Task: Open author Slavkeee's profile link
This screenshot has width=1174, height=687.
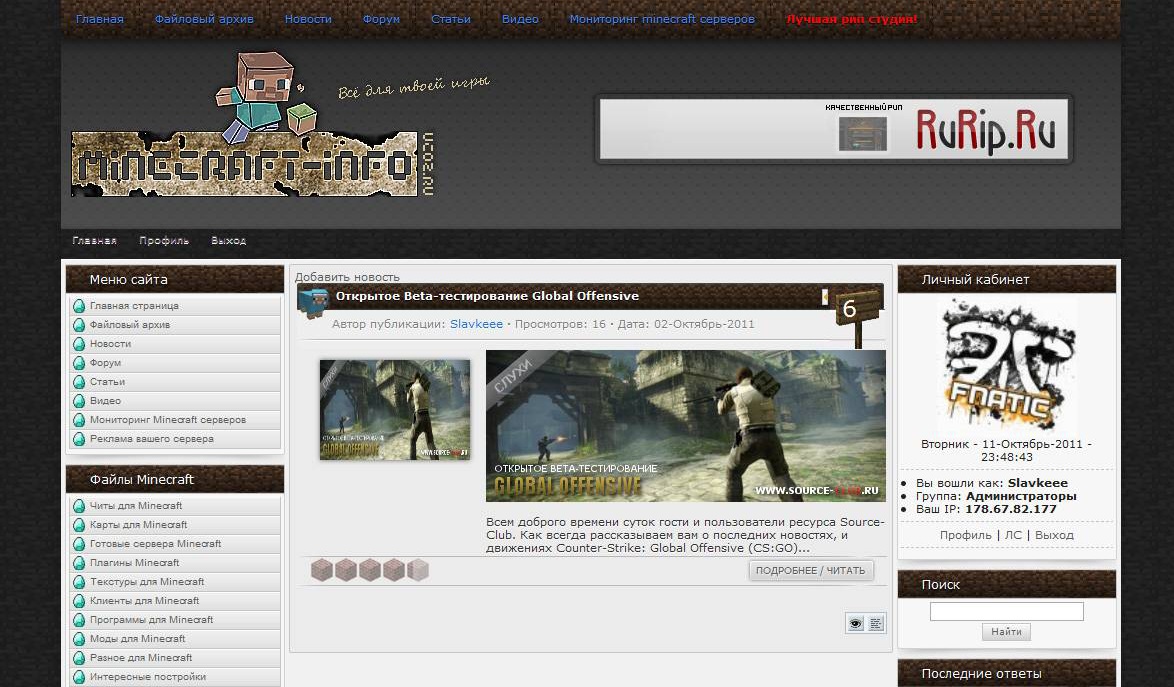Action: [476, 324]
